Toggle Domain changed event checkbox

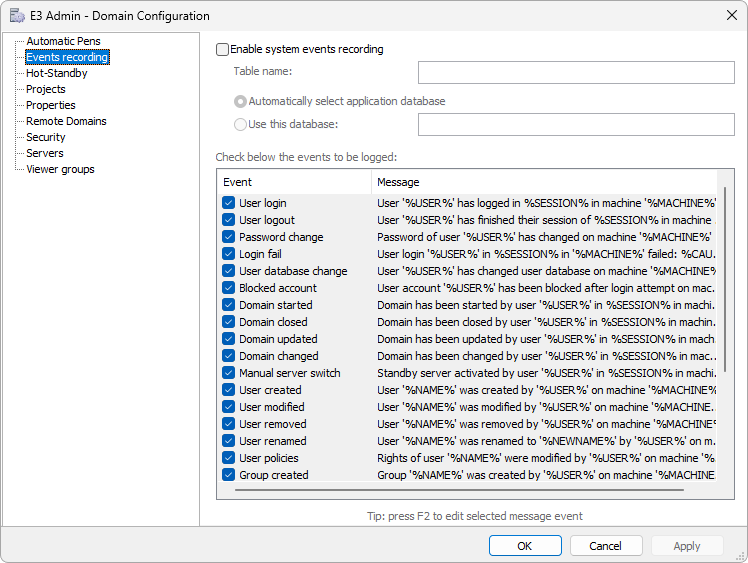point(229,356)
